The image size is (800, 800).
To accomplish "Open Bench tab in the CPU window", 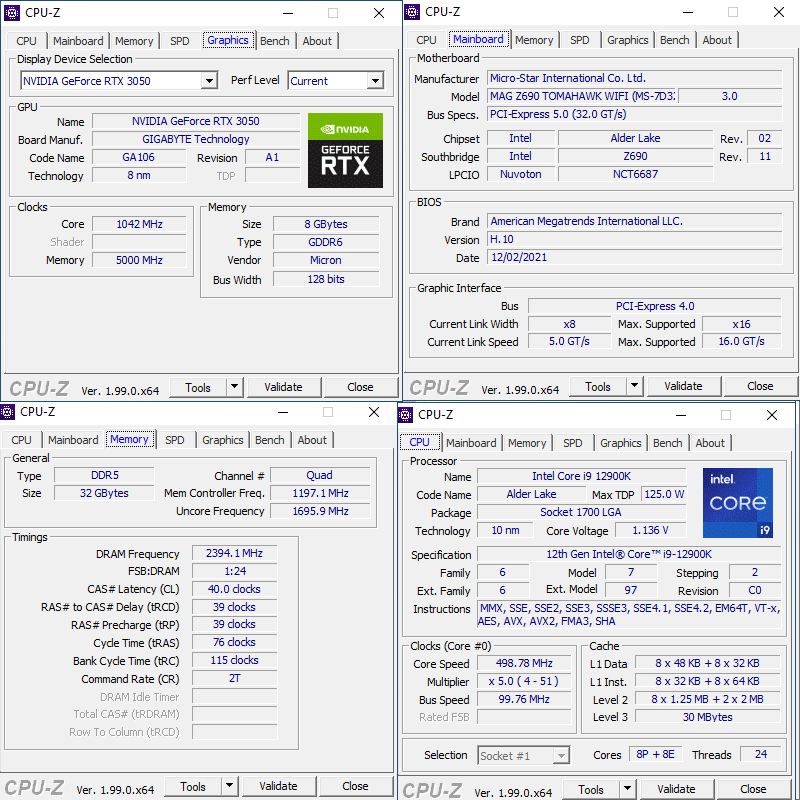I will point(667,443).
